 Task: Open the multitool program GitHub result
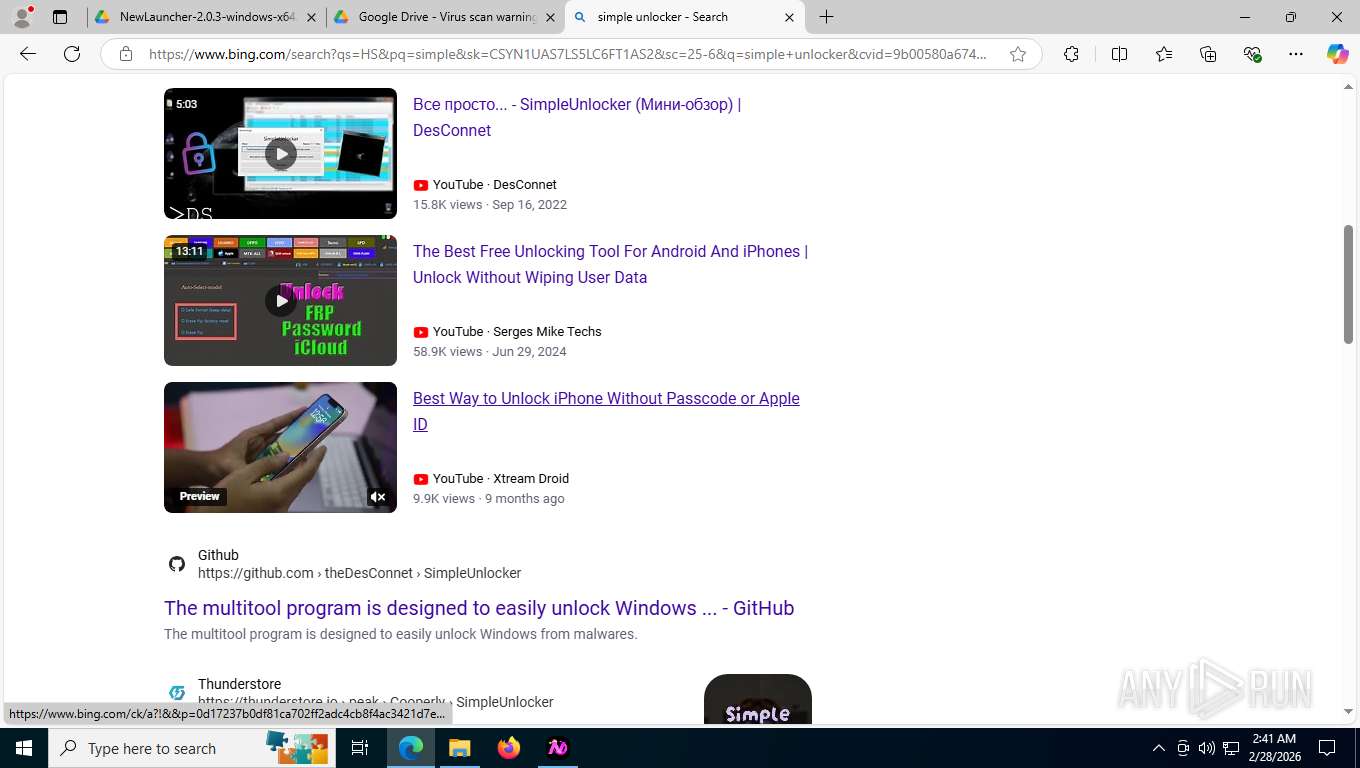(479, 608)
